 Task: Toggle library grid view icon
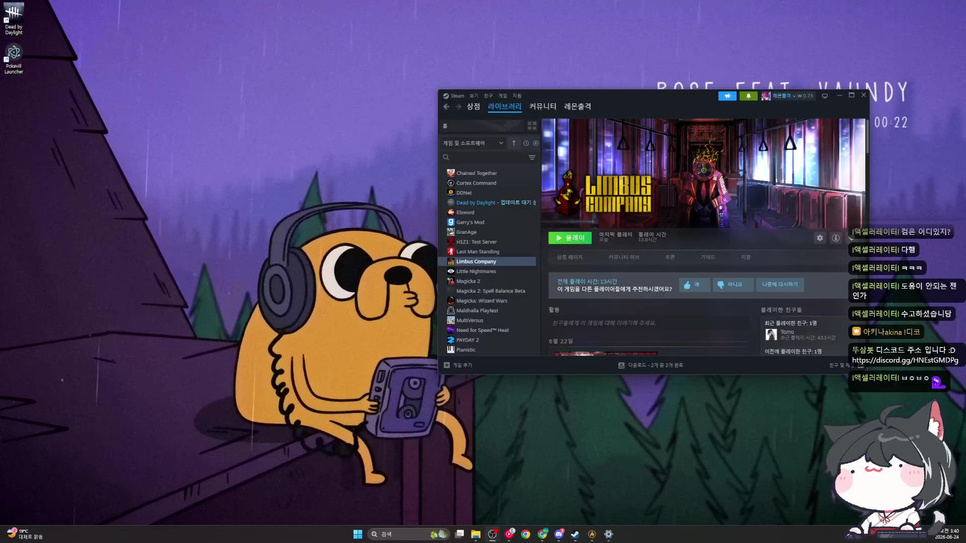[x=532, y=126]
